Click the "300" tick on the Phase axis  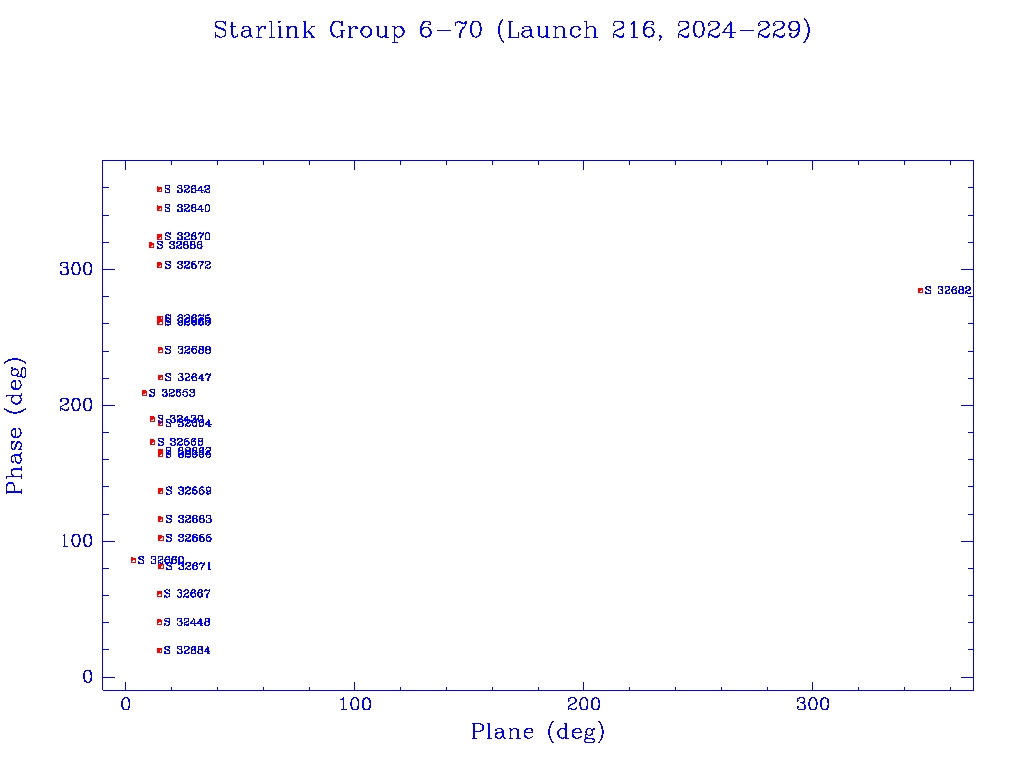pyautogui.click(x=76, y=269)
